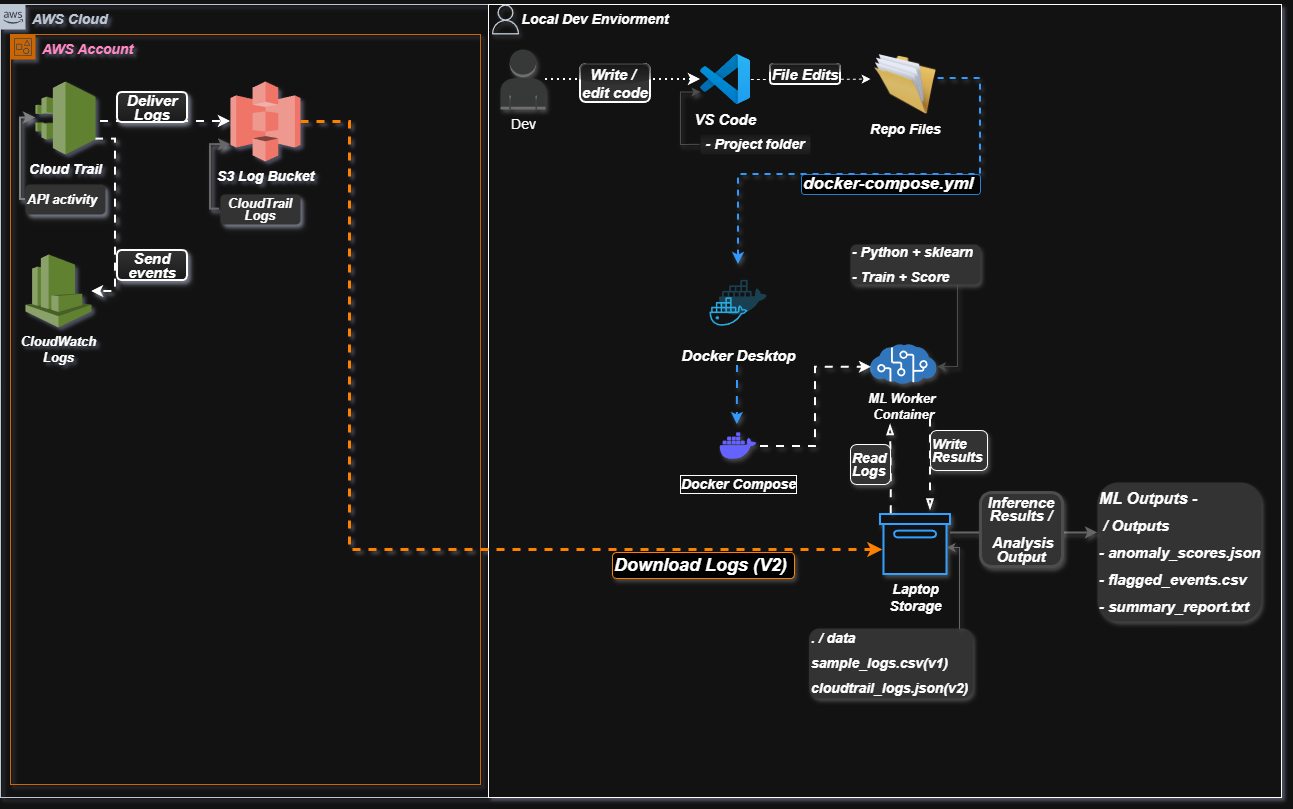Viewport: 1293px width, 809px height.
Task: Select the Write / edit code label
Action: click(616, 83)
